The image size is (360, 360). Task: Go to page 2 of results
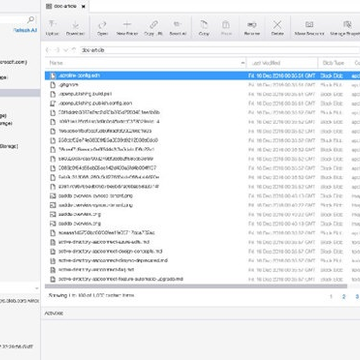point(344,296)
